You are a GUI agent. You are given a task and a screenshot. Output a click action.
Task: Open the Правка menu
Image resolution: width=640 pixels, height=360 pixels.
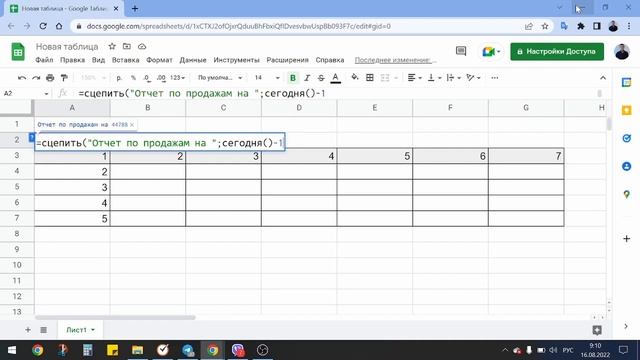(x=72, y=60)
